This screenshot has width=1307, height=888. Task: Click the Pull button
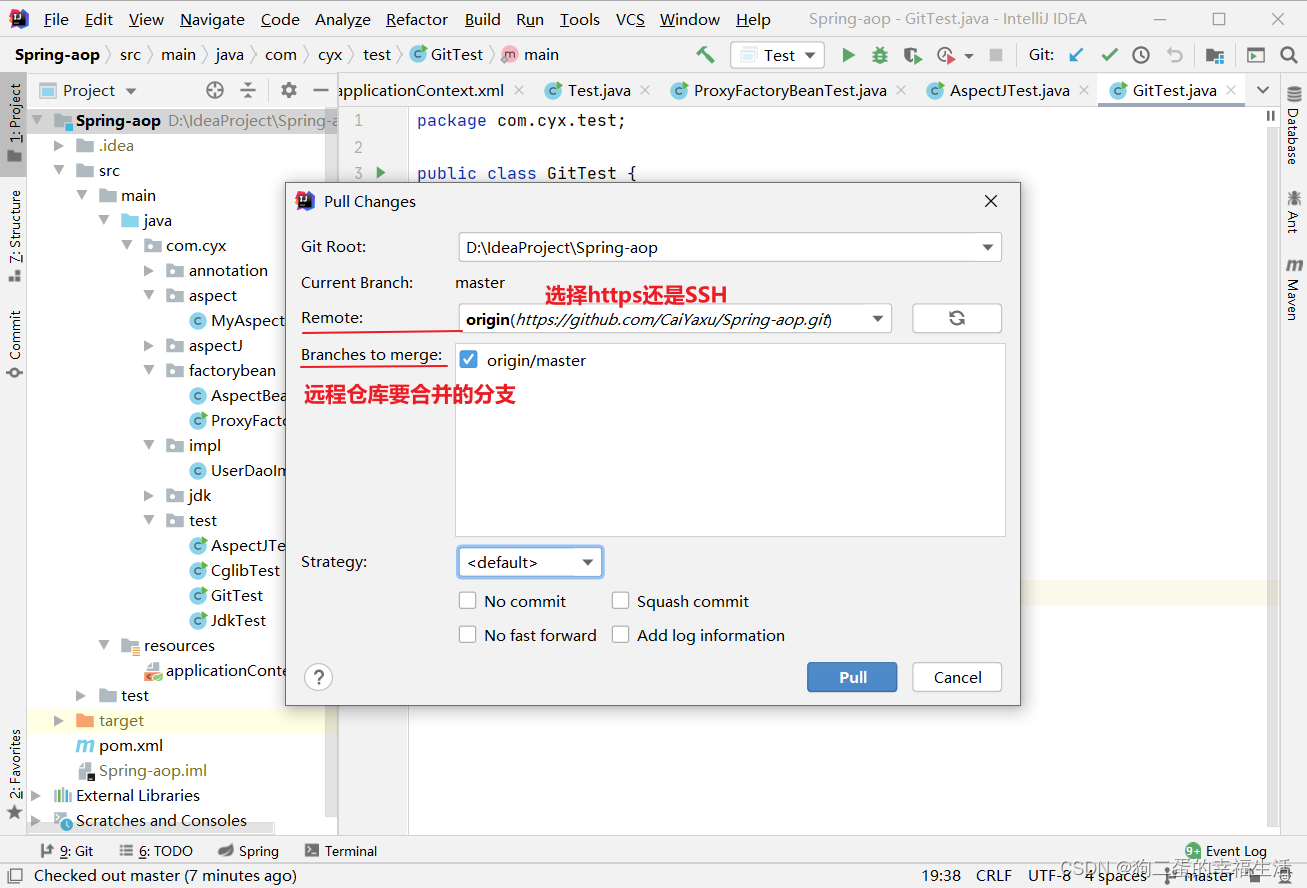click(x=853, y=677)
